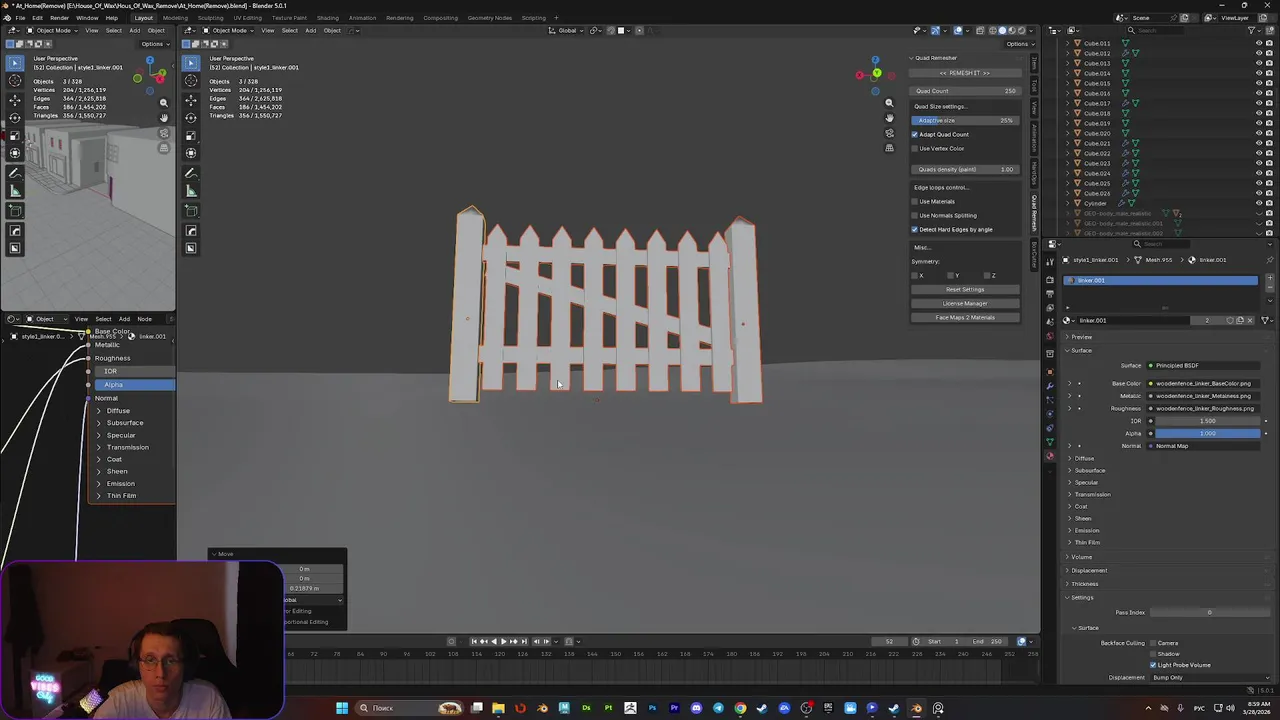The image size is (1280, 720).
Task: Expand Cylinder row in the Outliner
Action: coord(1068,203)
